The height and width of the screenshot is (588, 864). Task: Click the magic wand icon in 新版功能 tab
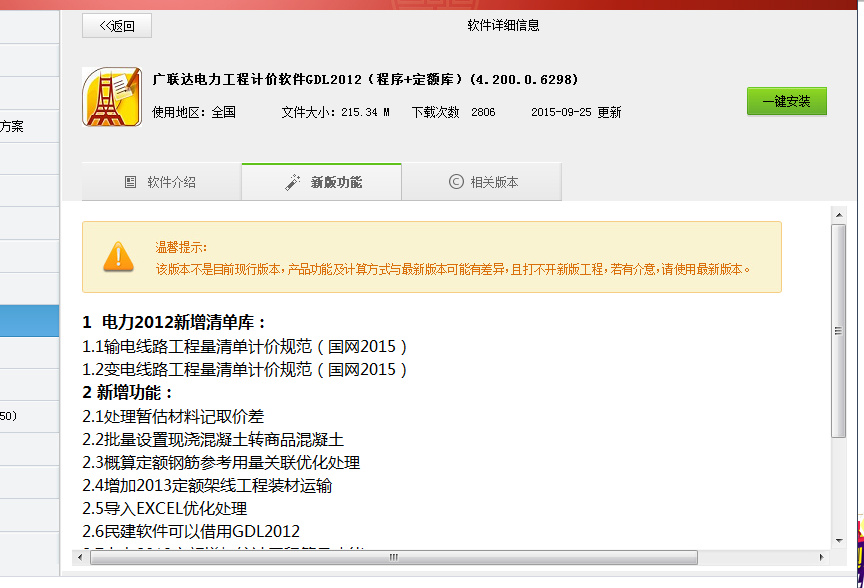click(x=293, y=182)
